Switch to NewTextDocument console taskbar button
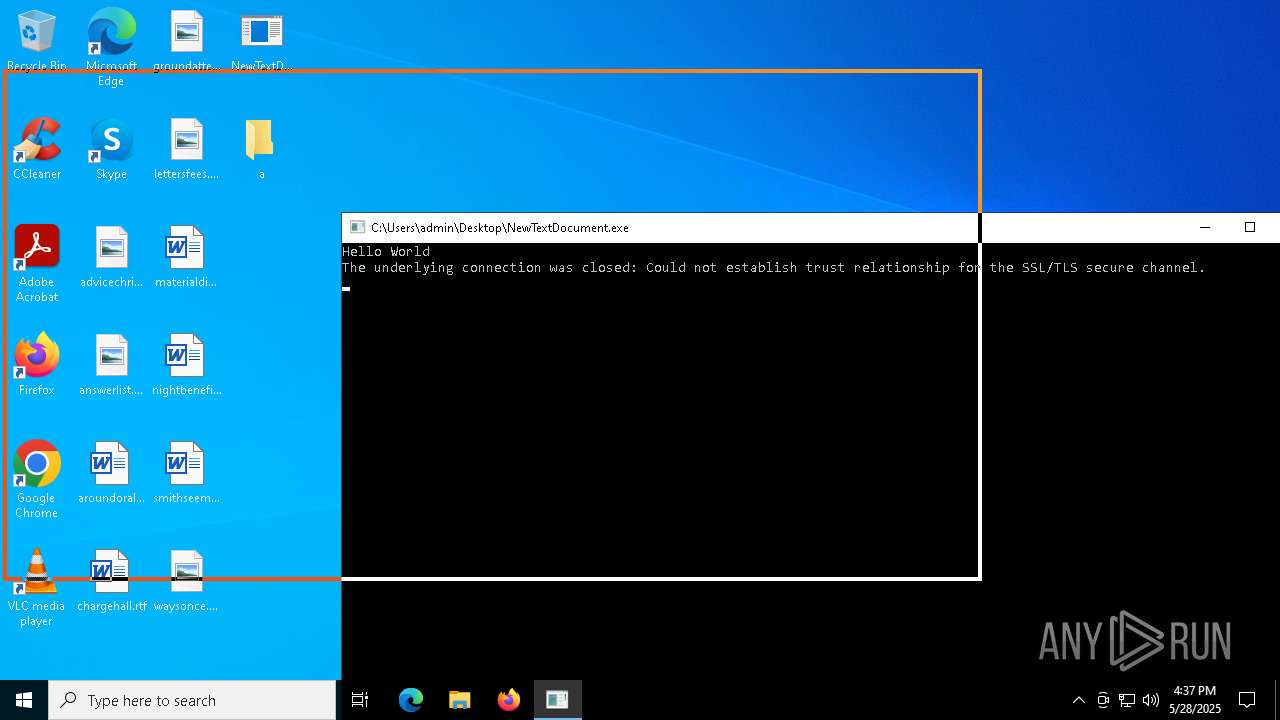The width and height of the screenshot is (1280, 720). coord(557,700)
